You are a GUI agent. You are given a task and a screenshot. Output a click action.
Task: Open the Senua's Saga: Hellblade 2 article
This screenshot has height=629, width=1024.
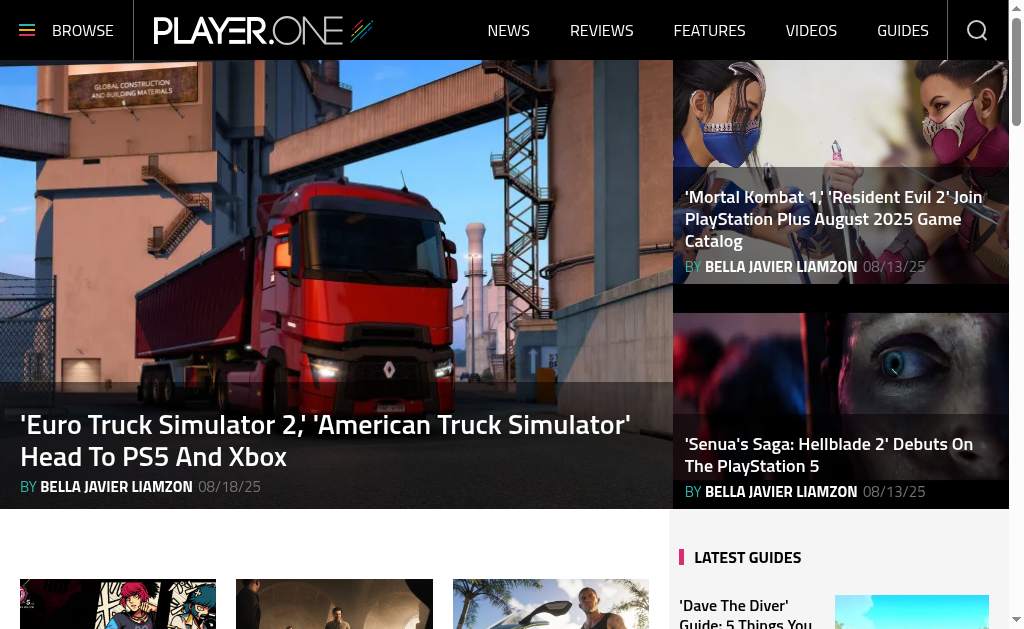(829, 455)
